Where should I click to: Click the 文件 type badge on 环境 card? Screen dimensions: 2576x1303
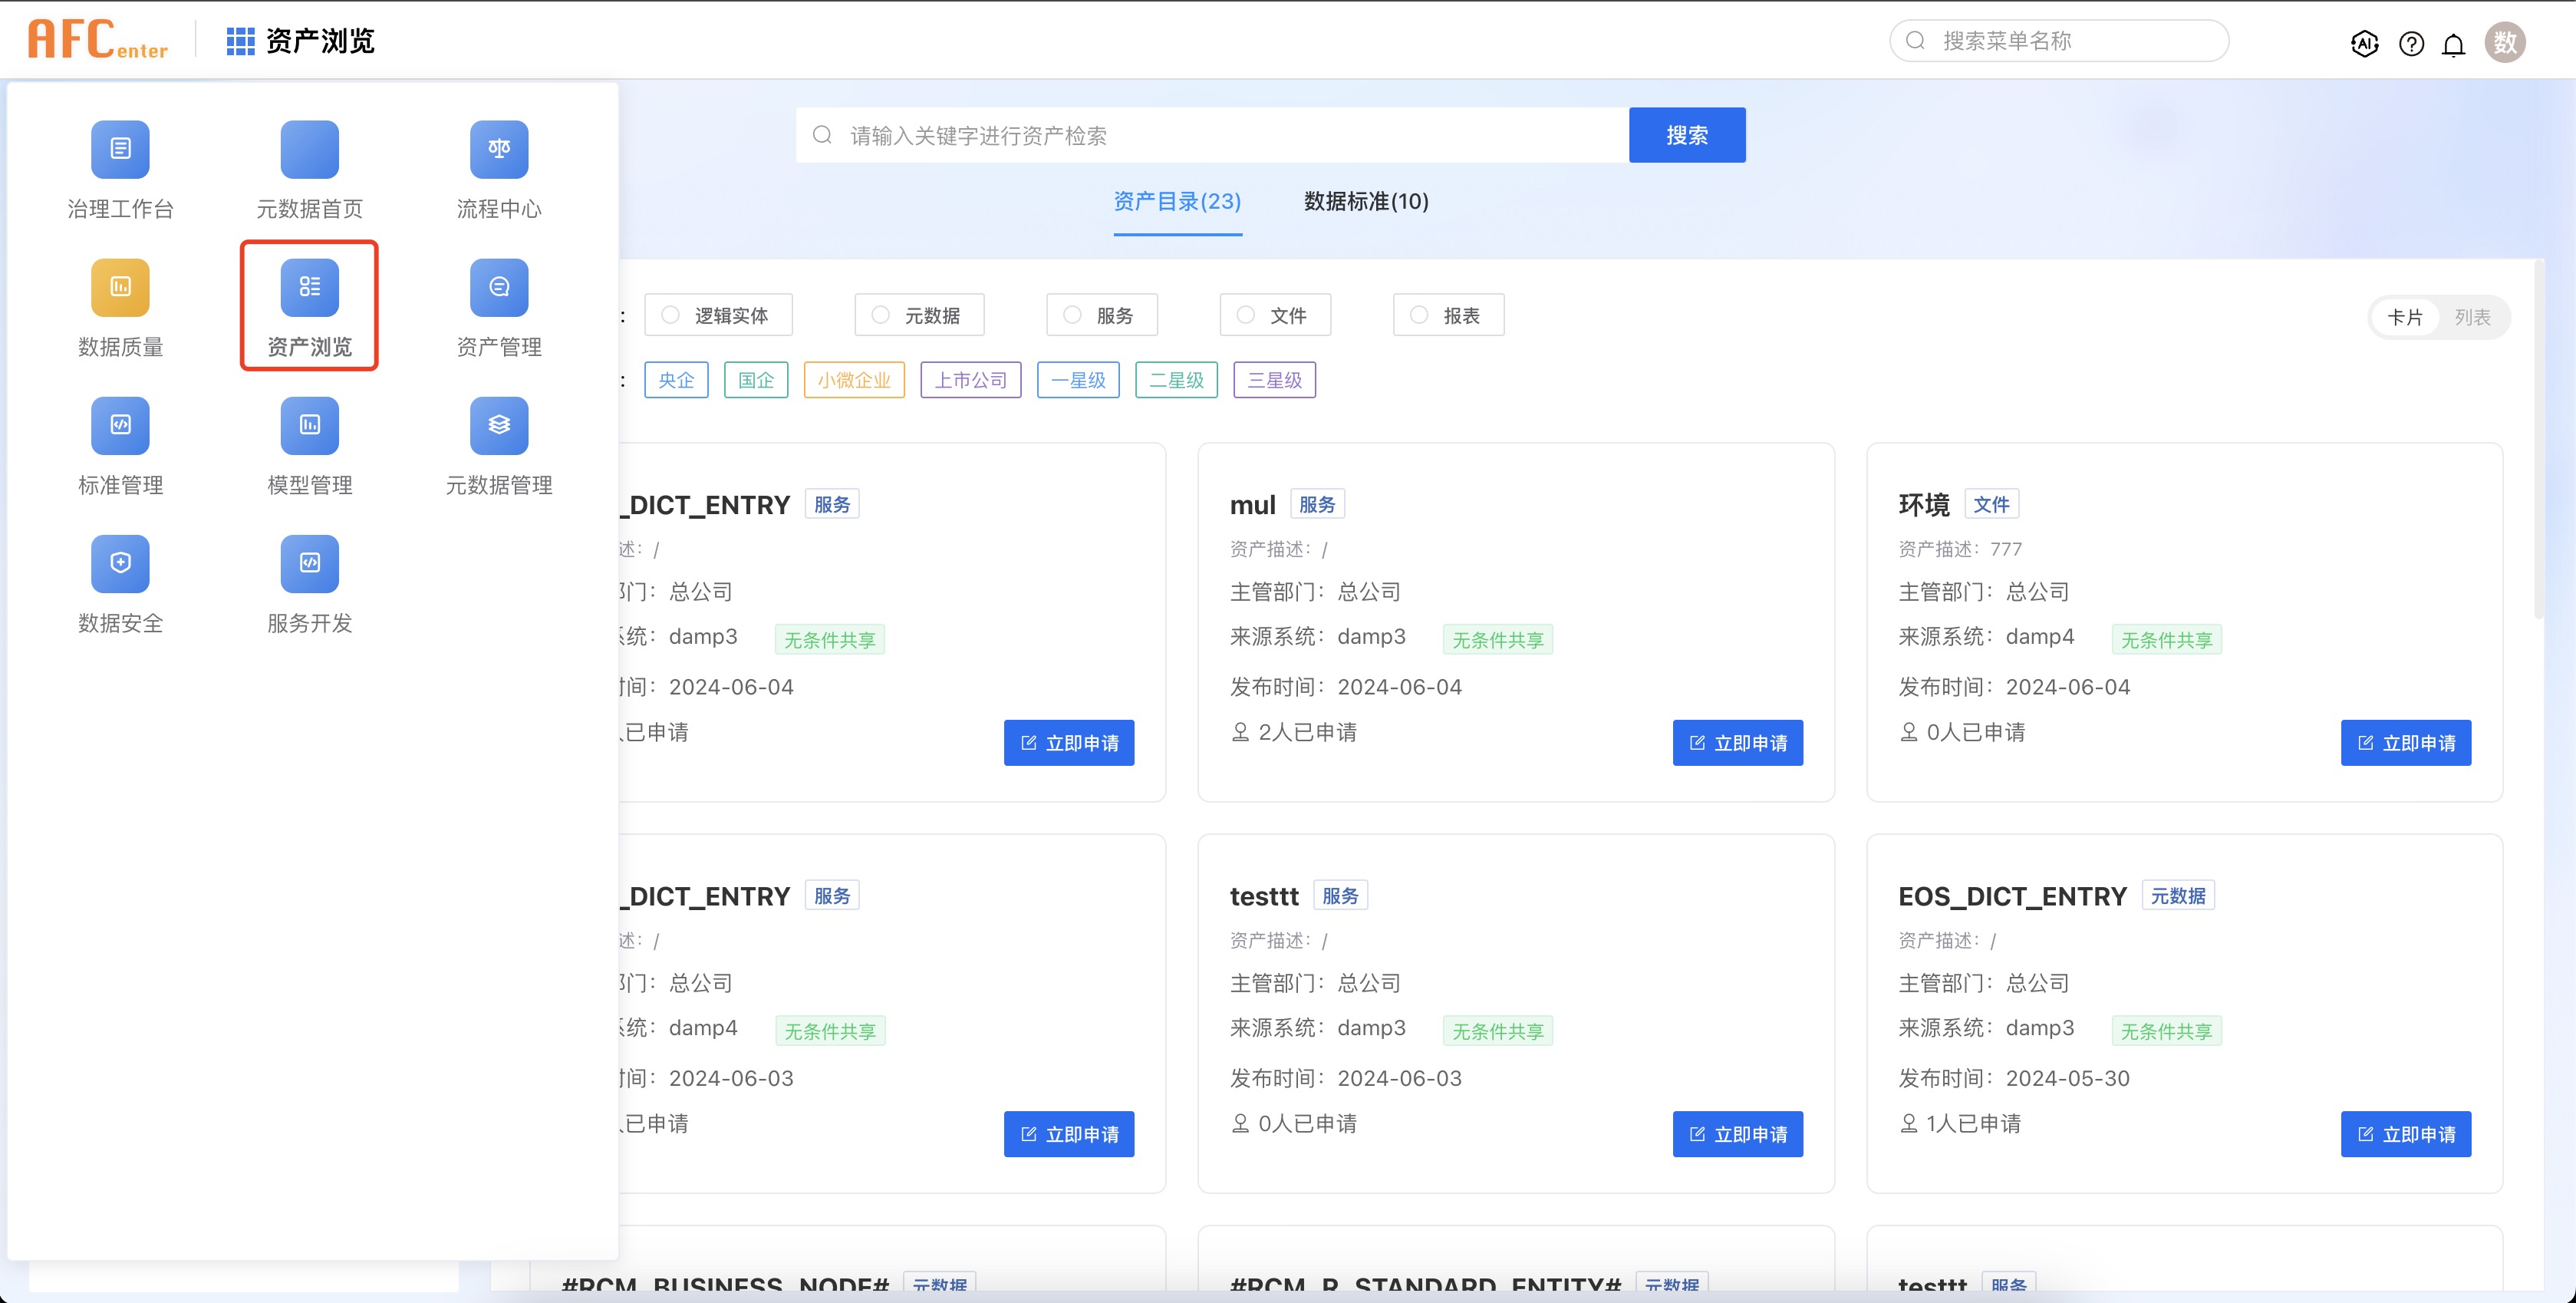tap(1991, 504)
